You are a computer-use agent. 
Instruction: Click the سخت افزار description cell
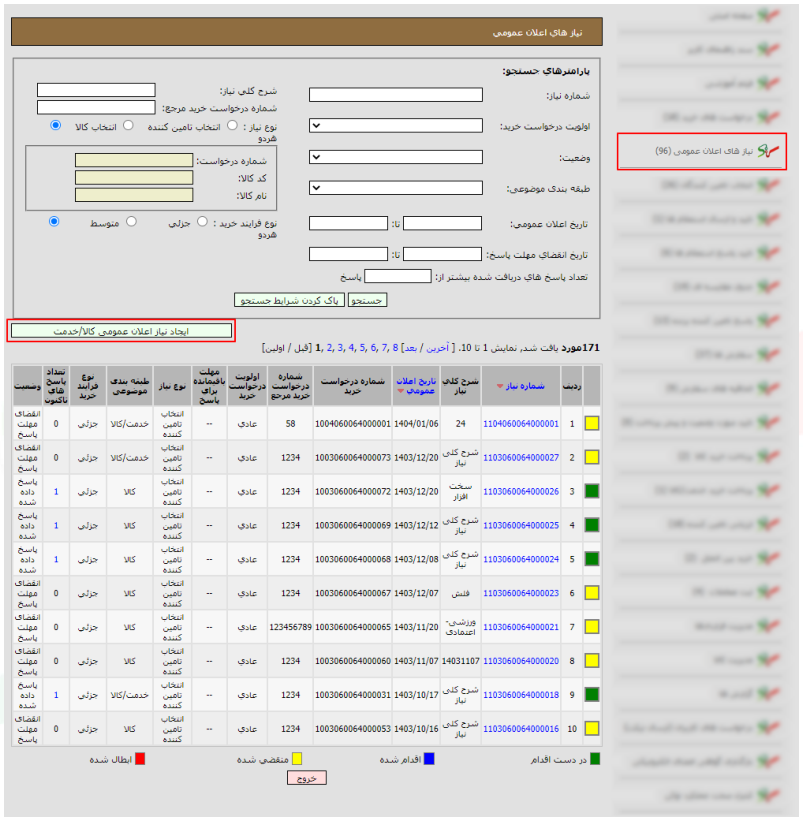click(x=461, y=492)
